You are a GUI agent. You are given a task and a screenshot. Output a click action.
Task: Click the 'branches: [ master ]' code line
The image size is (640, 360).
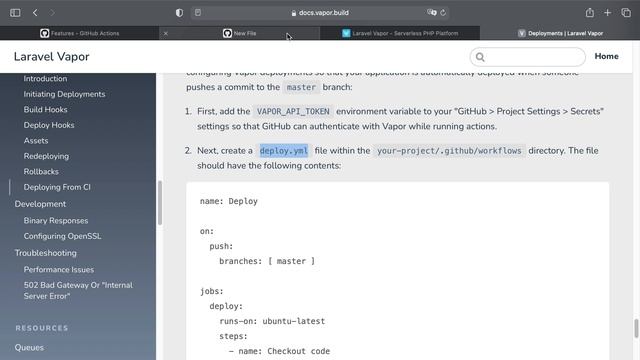[267, 261]
